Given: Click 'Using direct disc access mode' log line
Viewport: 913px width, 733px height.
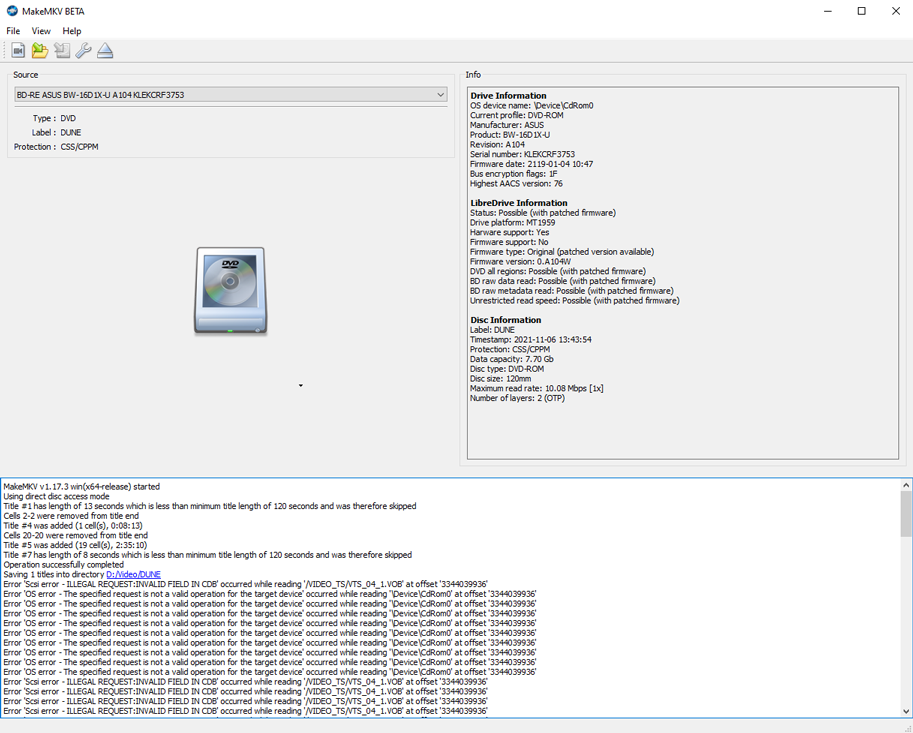Looking at the screenshot, I should coord(56,496).
